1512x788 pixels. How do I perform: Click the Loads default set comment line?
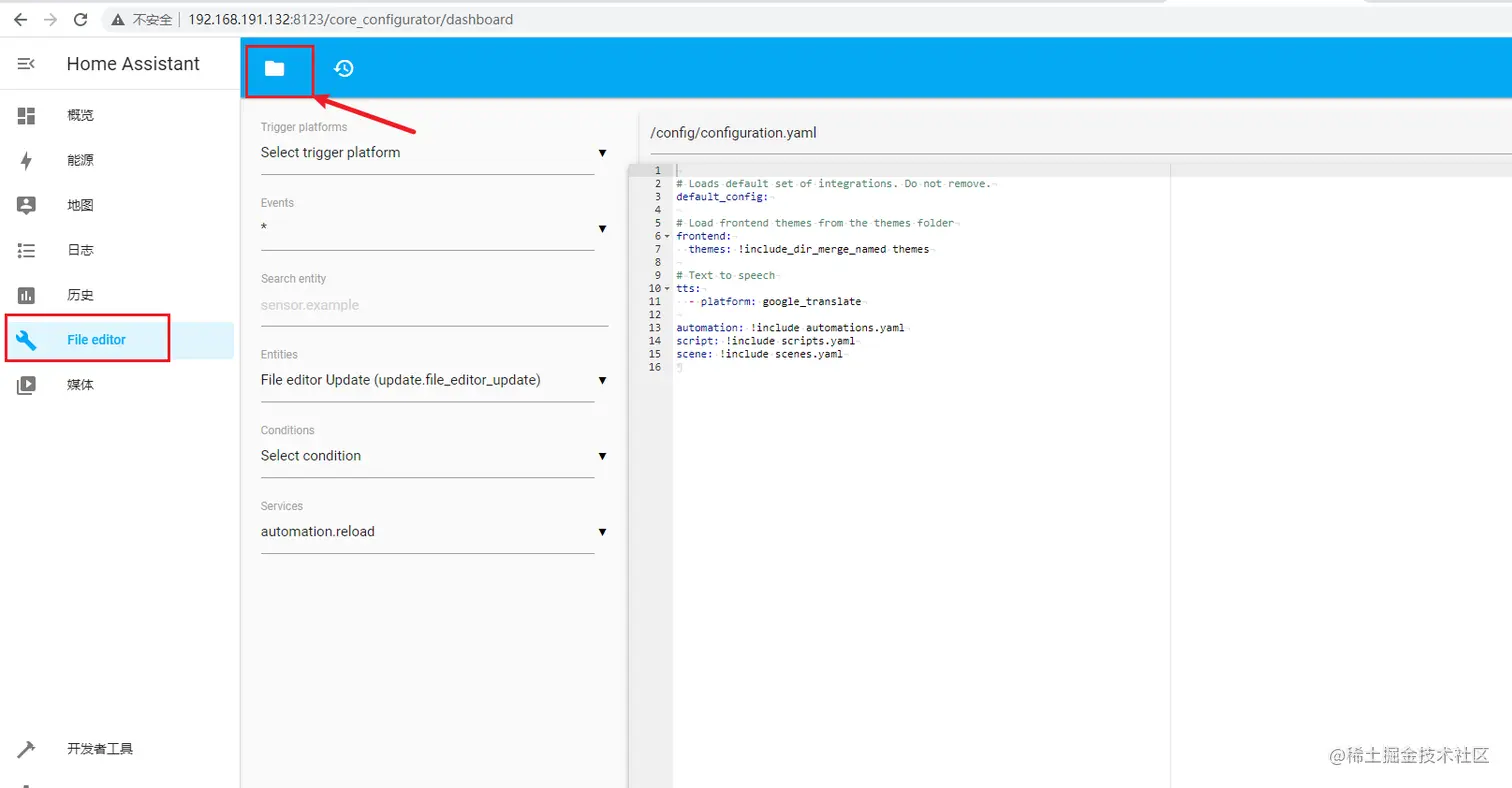point(833,184)
